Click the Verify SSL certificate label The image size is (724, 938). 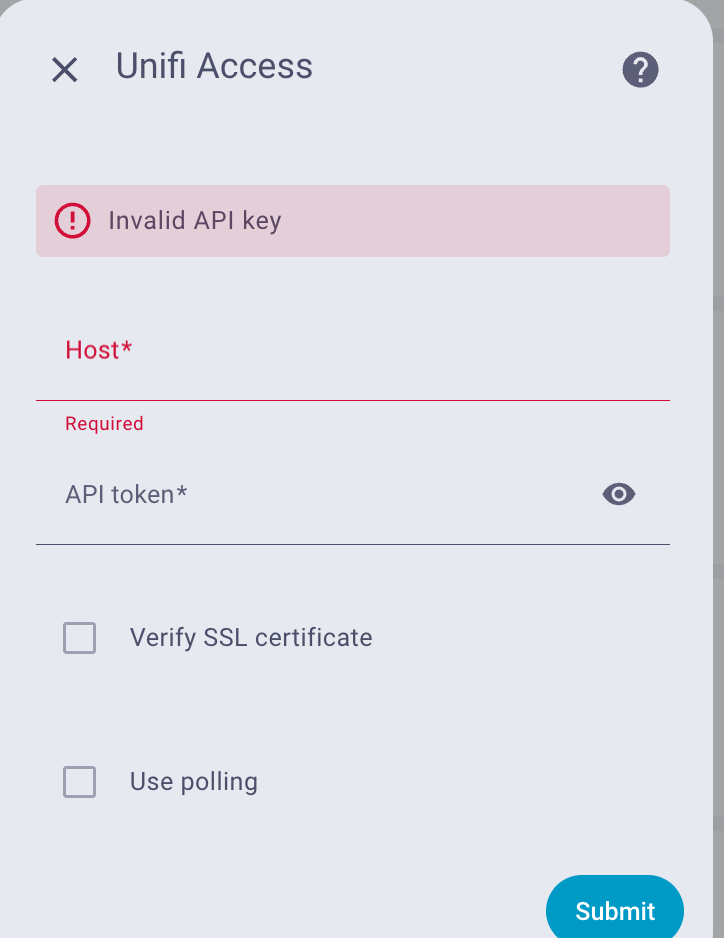(x=251, y=638)
